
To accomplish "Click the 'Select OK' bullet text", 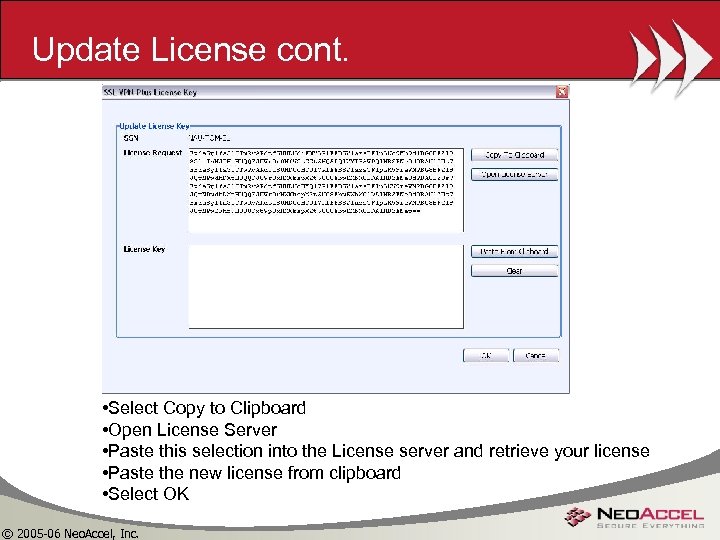I will [x=146, y=494].
